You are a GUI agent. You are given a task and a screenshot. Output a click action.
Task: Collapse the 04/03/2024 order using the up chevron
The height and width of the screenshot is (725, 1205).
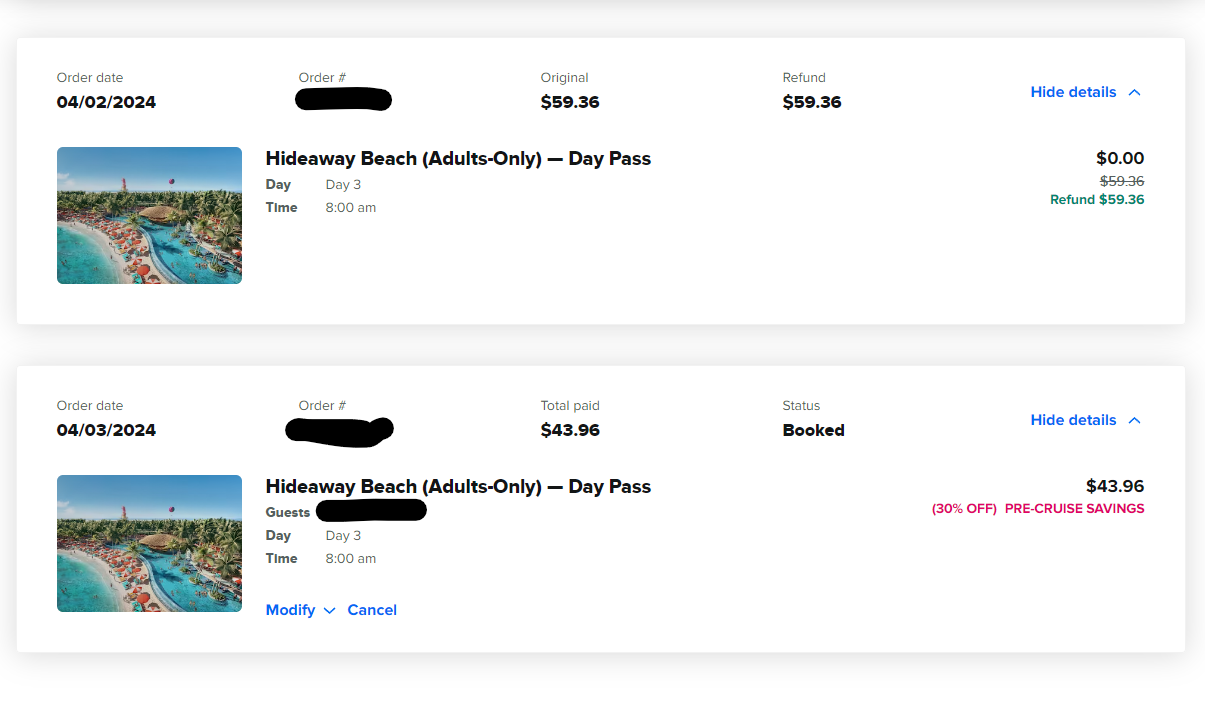pos(1134,420)
